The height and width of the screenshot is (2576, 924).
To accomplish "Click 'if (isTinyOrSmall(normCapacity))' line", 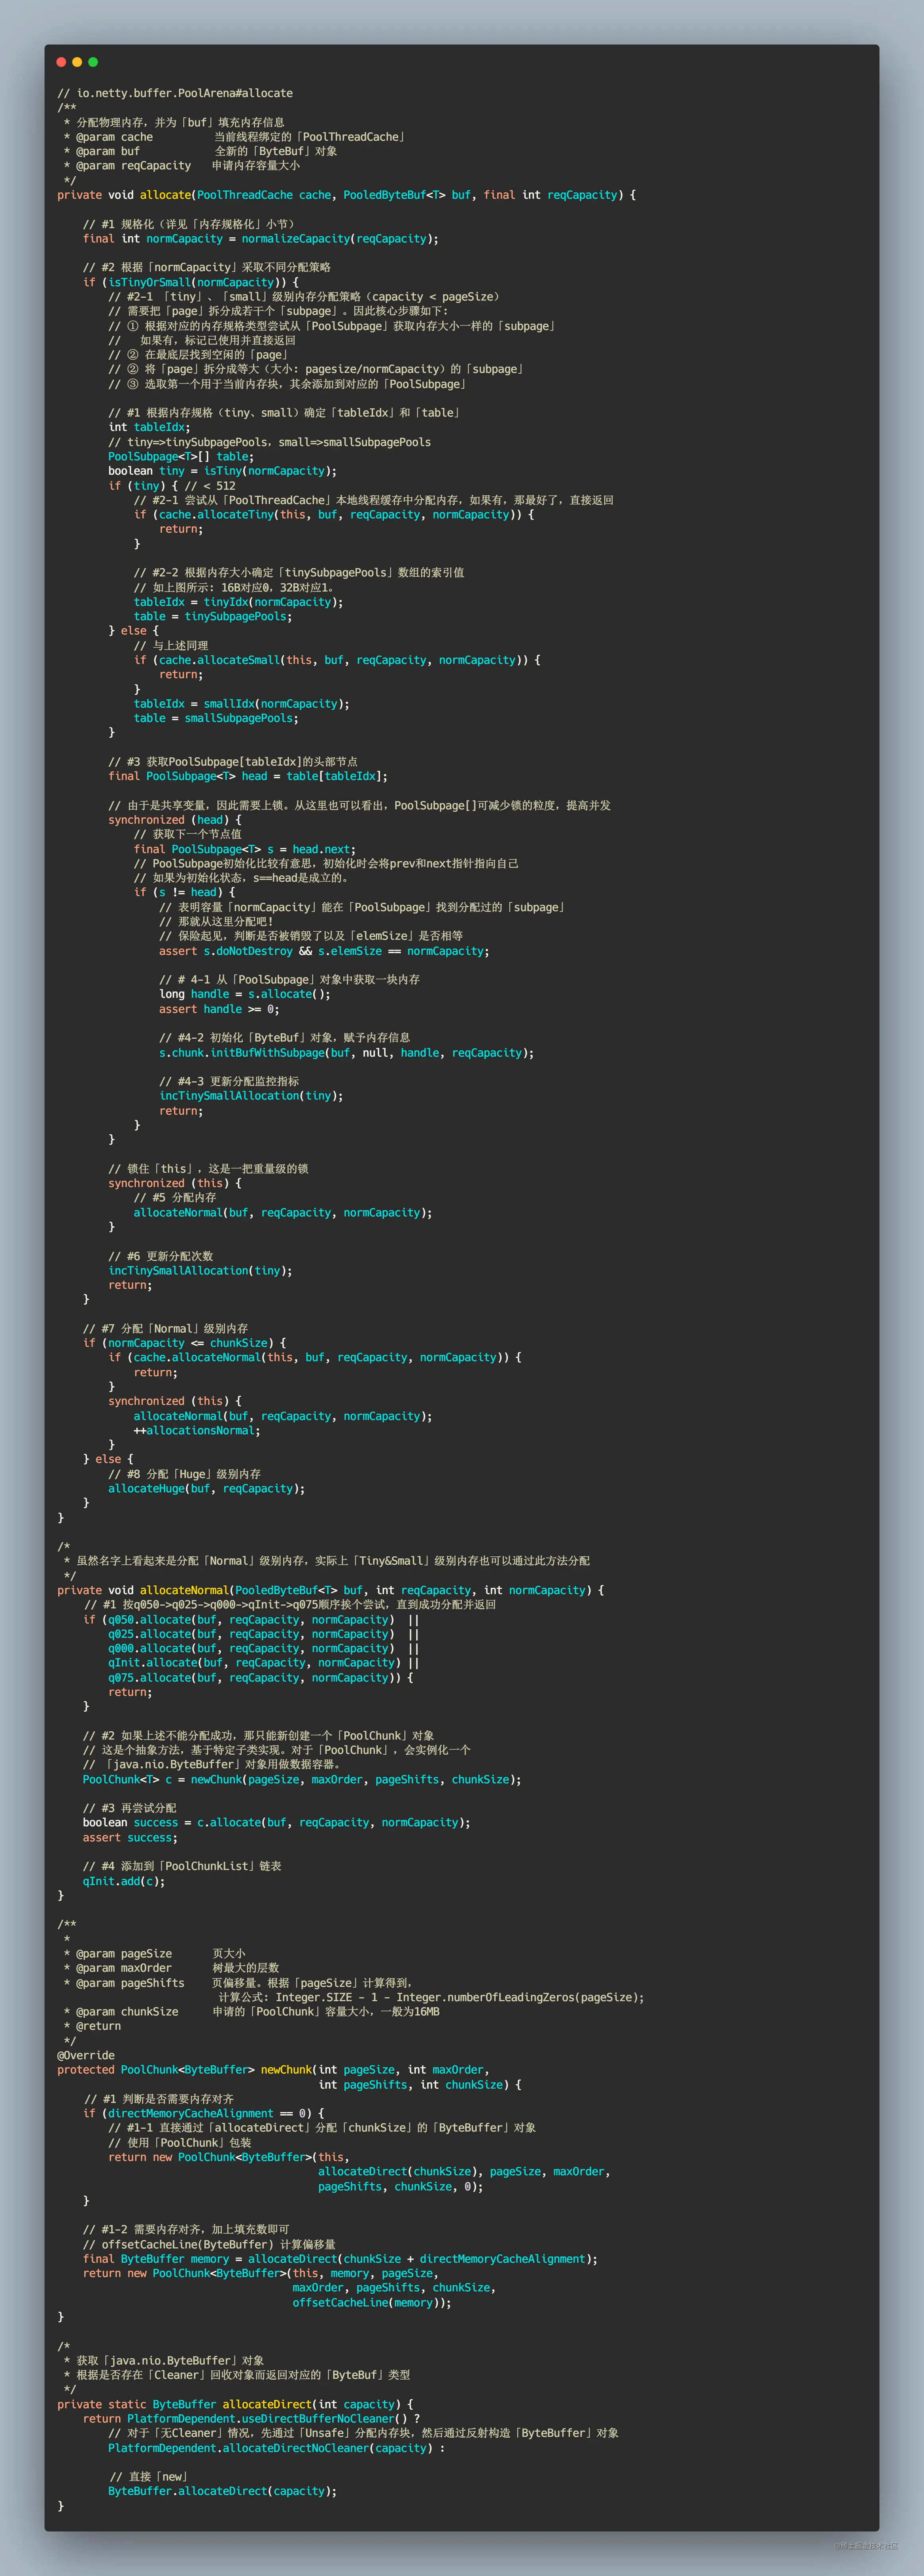I will (190, 283).
